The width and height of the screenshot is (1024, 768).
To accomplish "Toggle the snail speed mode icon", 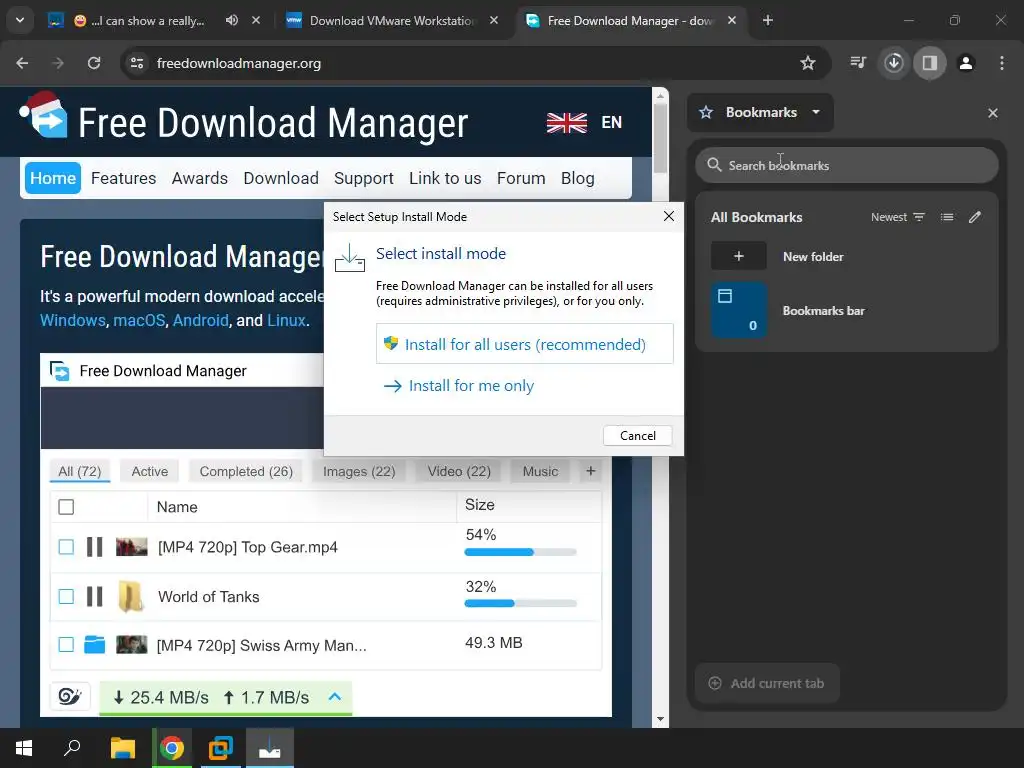I will (69, 697).
